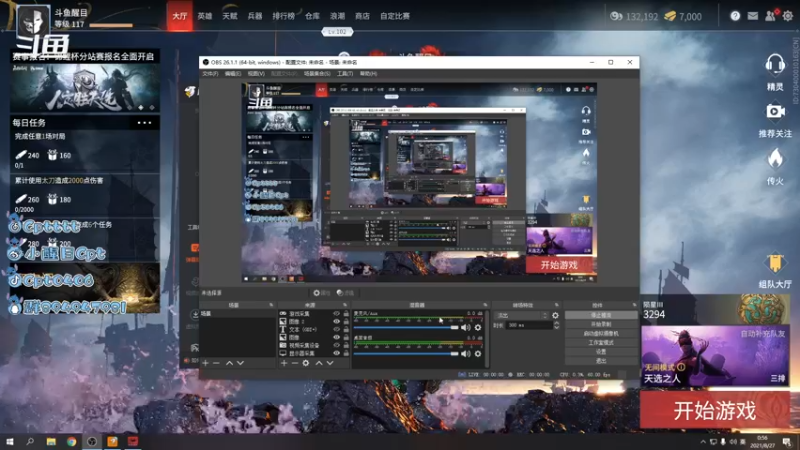This screenshot has width=800, height=450.
Task: Move source down in OBS sources panel
Action: 330,363
